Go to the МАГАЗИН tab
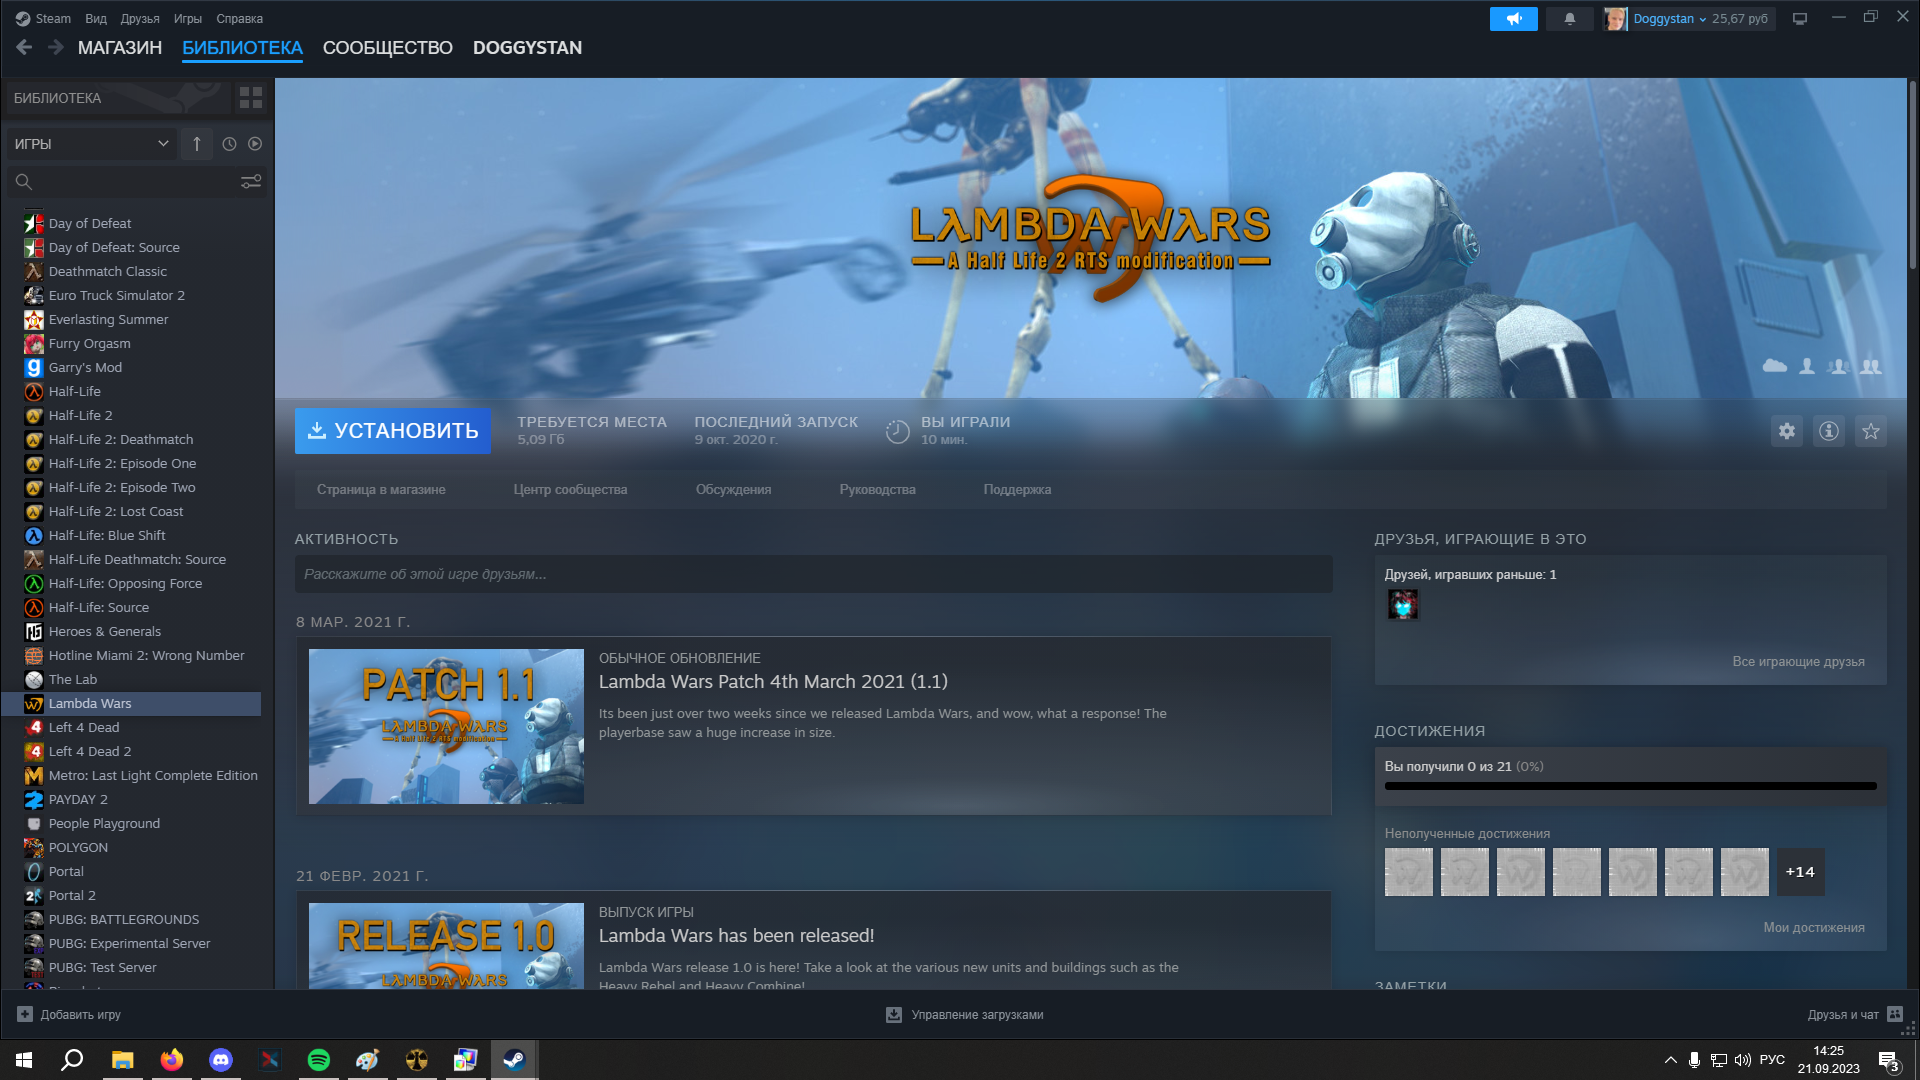Image resolution: width=1920 pixels, height=1080 pixels. point(120,48)
